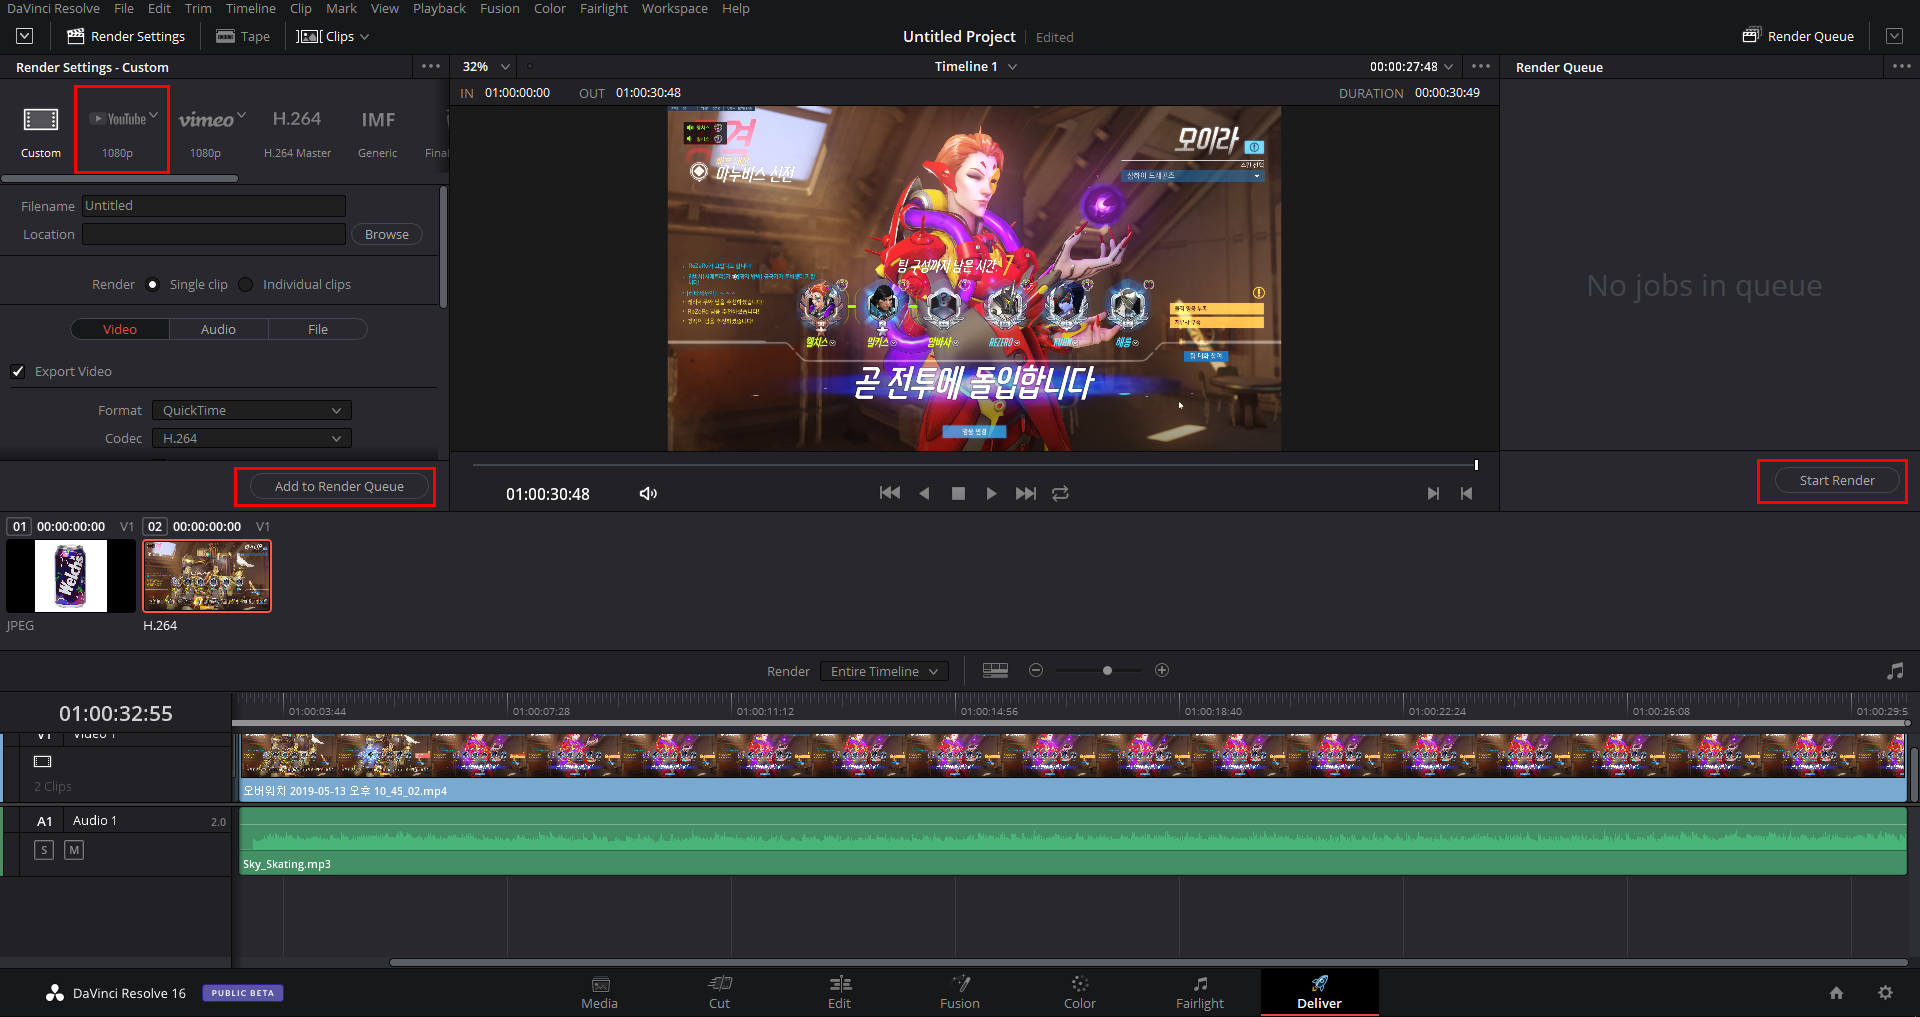Image resolution: width=1920 pixels, height=1017 pixels.
Task: Open the Workspace menu
Action: point(674,8)
